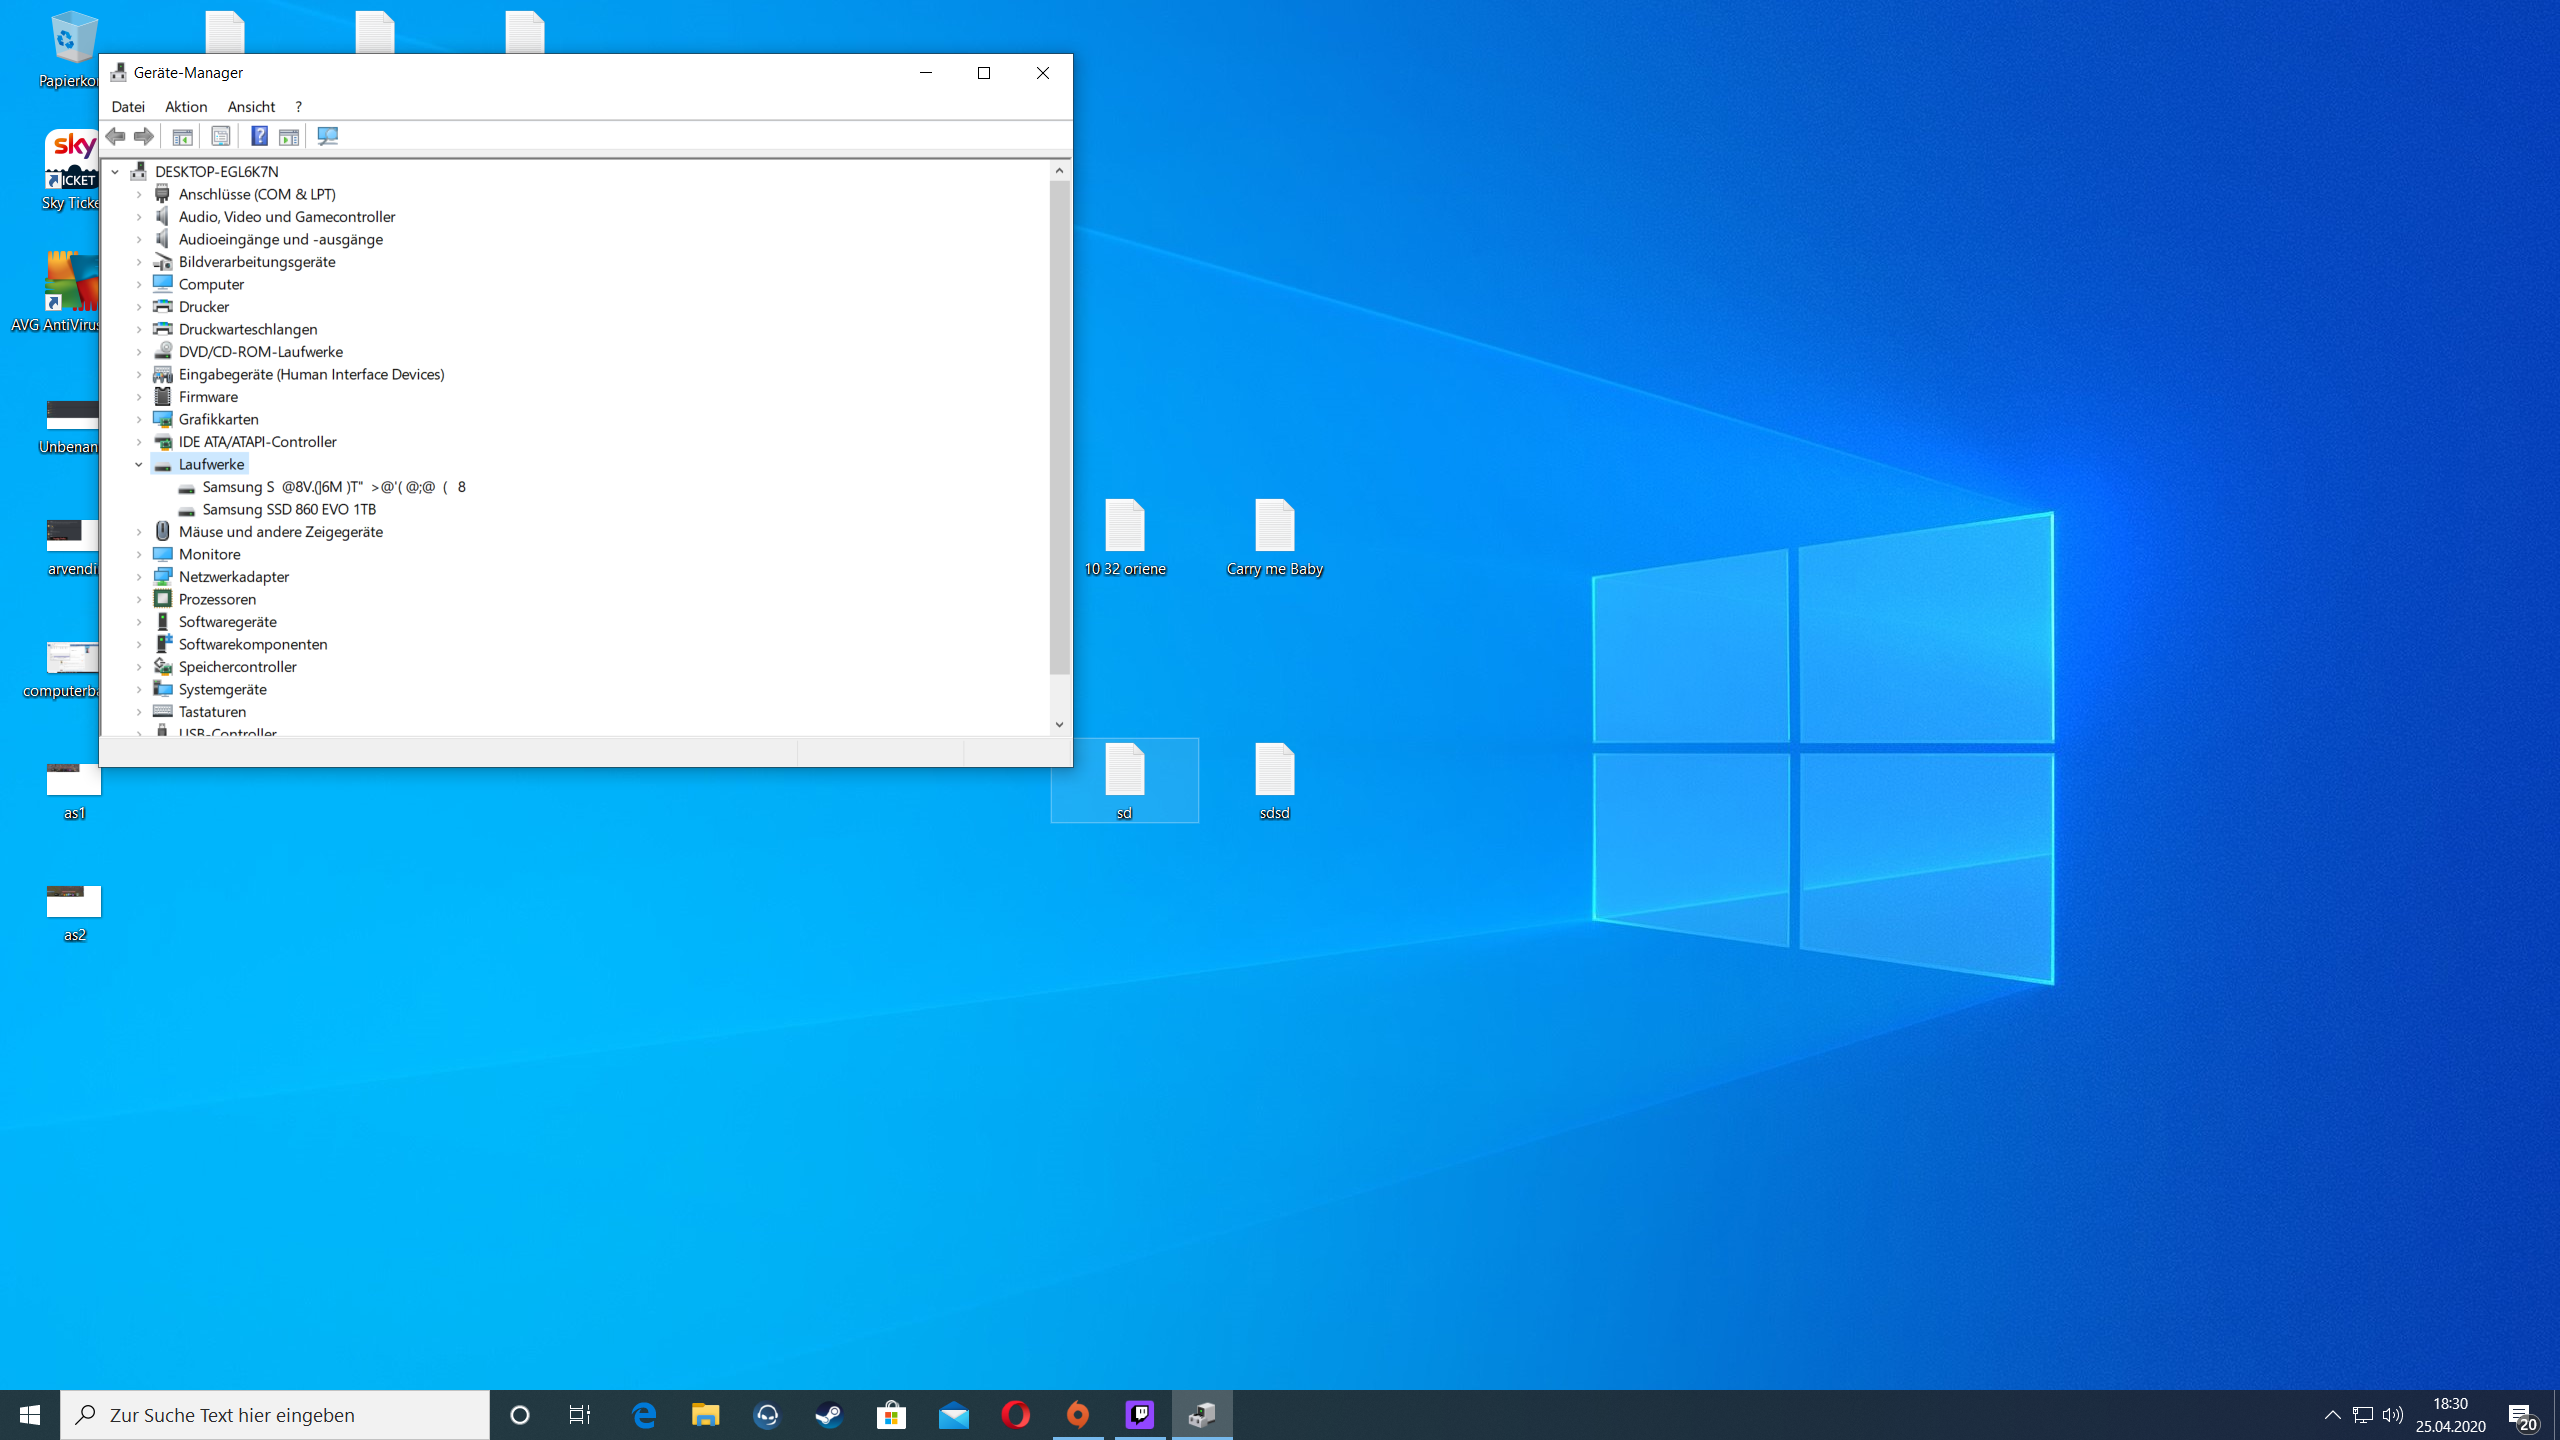Select the Carry me Baby desktop file

pos(1274,536)
